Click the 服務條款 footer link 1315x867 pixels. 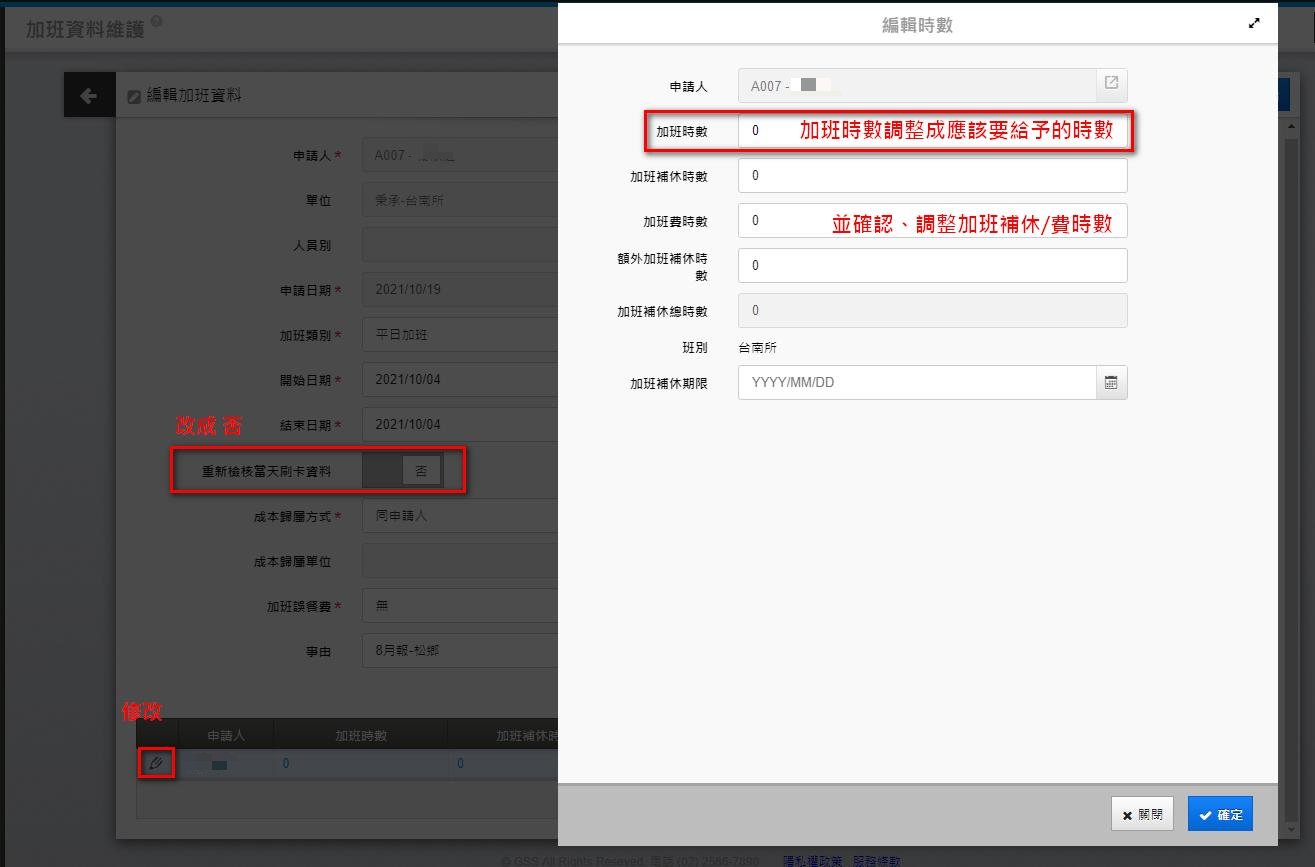[877, 860]
